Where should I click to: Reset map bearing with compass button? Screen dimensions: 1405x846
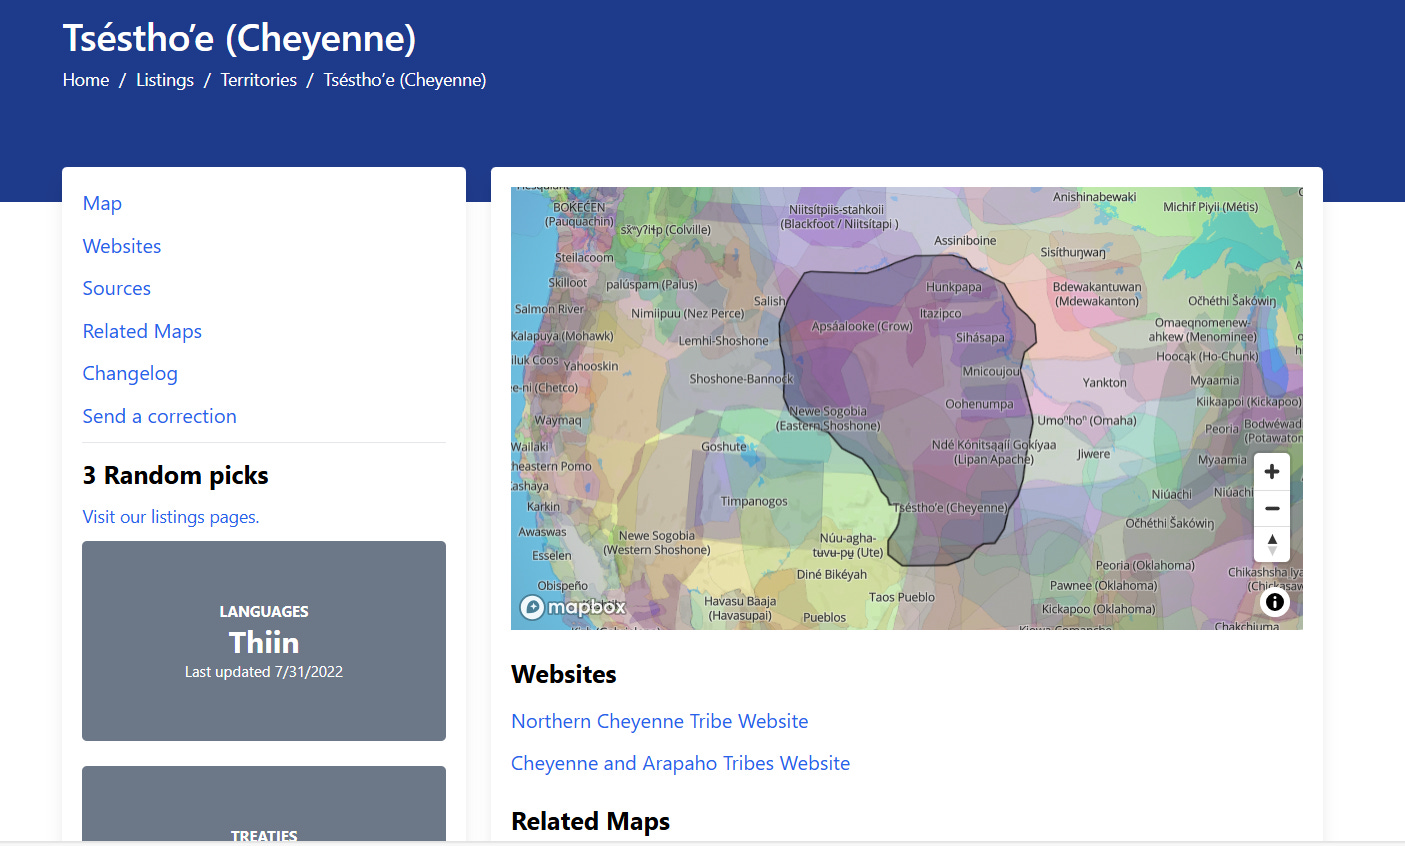[1272, 544]
